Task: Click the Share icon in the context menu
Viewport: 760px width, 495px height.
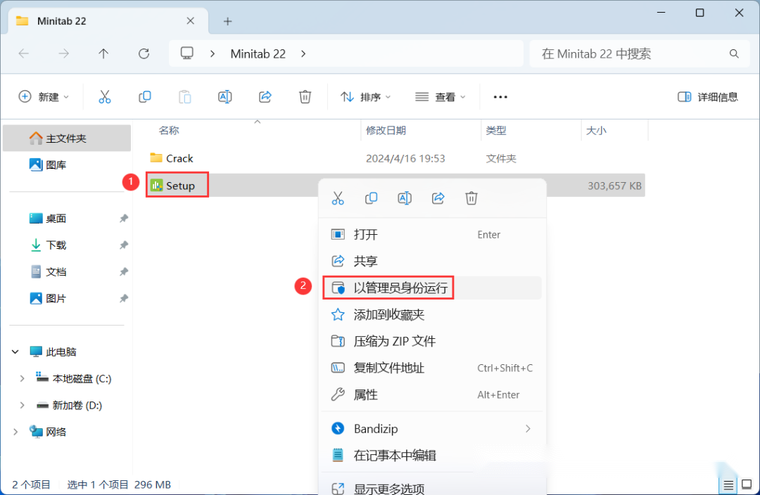Action: [438, 198]
